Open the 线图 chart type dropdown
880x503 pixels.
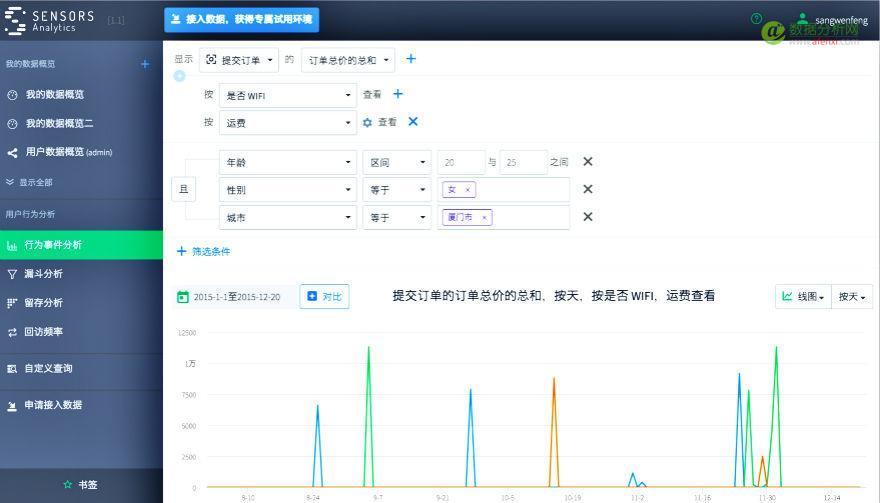(804, 296)
